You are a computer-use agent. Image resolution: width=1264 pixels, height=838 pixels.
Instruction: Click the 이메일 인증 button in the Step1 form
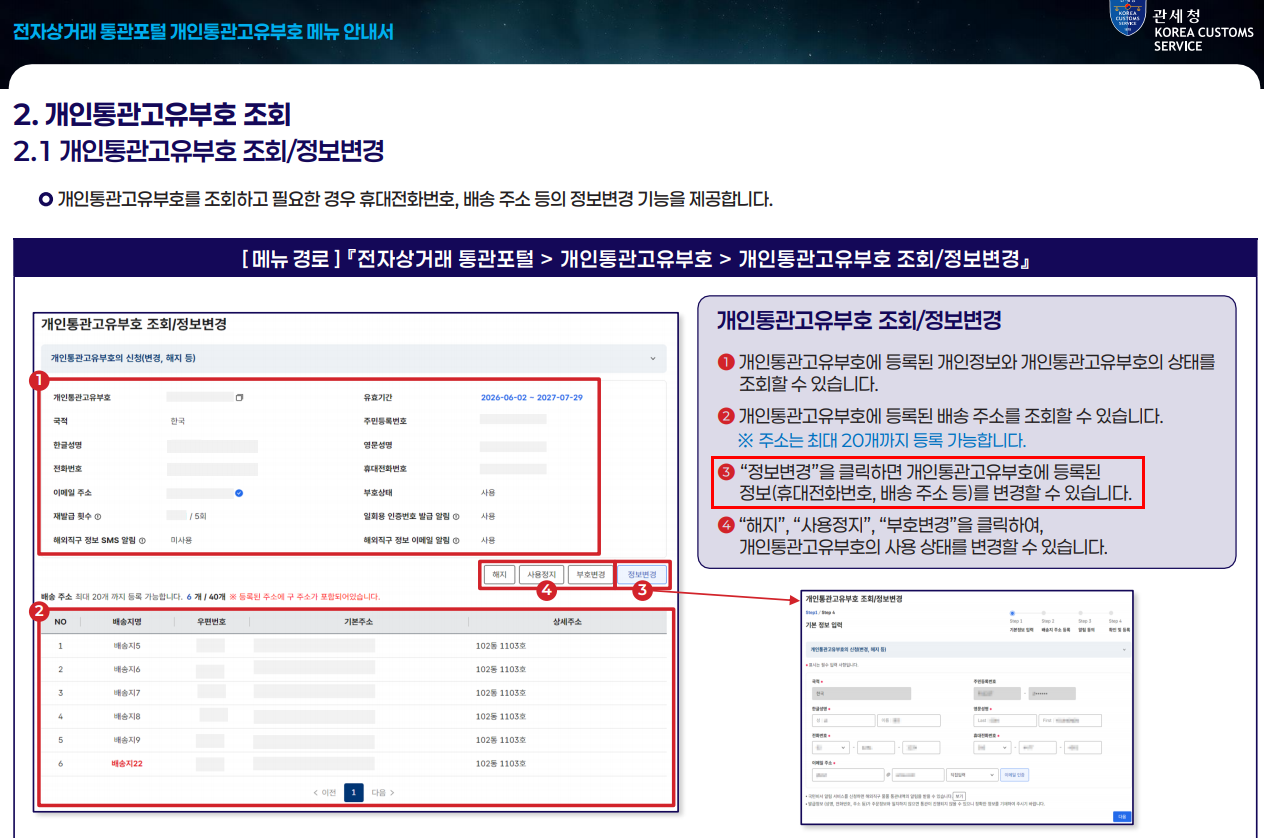point(1015,775)
